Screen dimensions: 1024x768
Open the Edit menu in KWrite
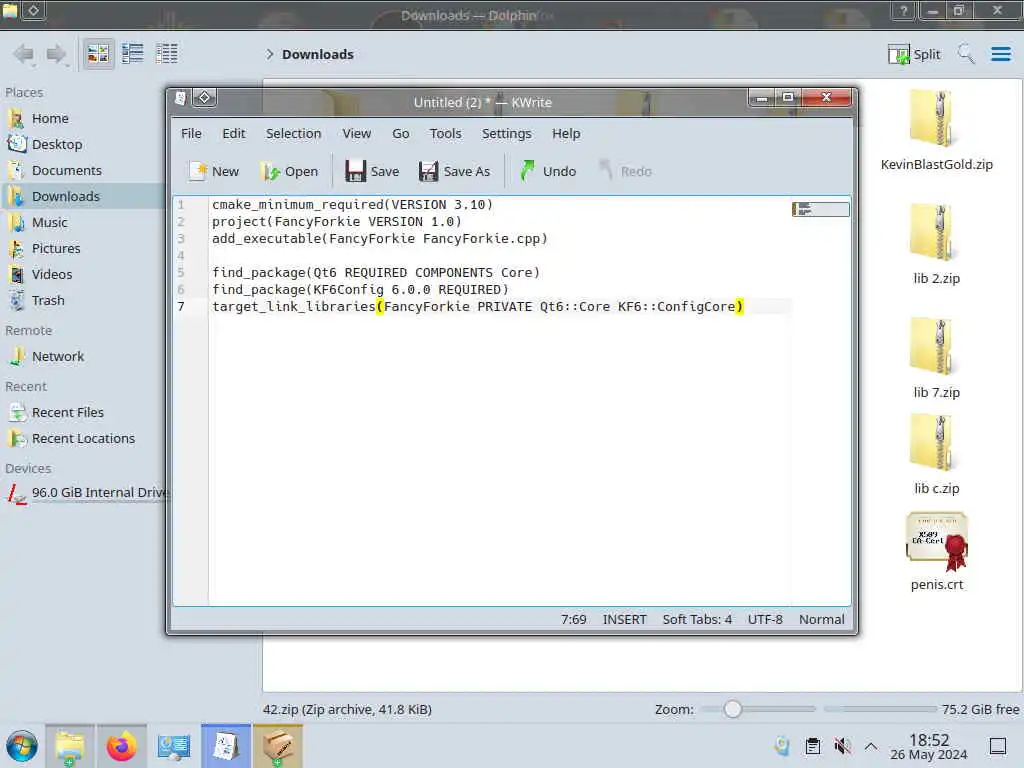pyautogui.click(x=234, y=133)
